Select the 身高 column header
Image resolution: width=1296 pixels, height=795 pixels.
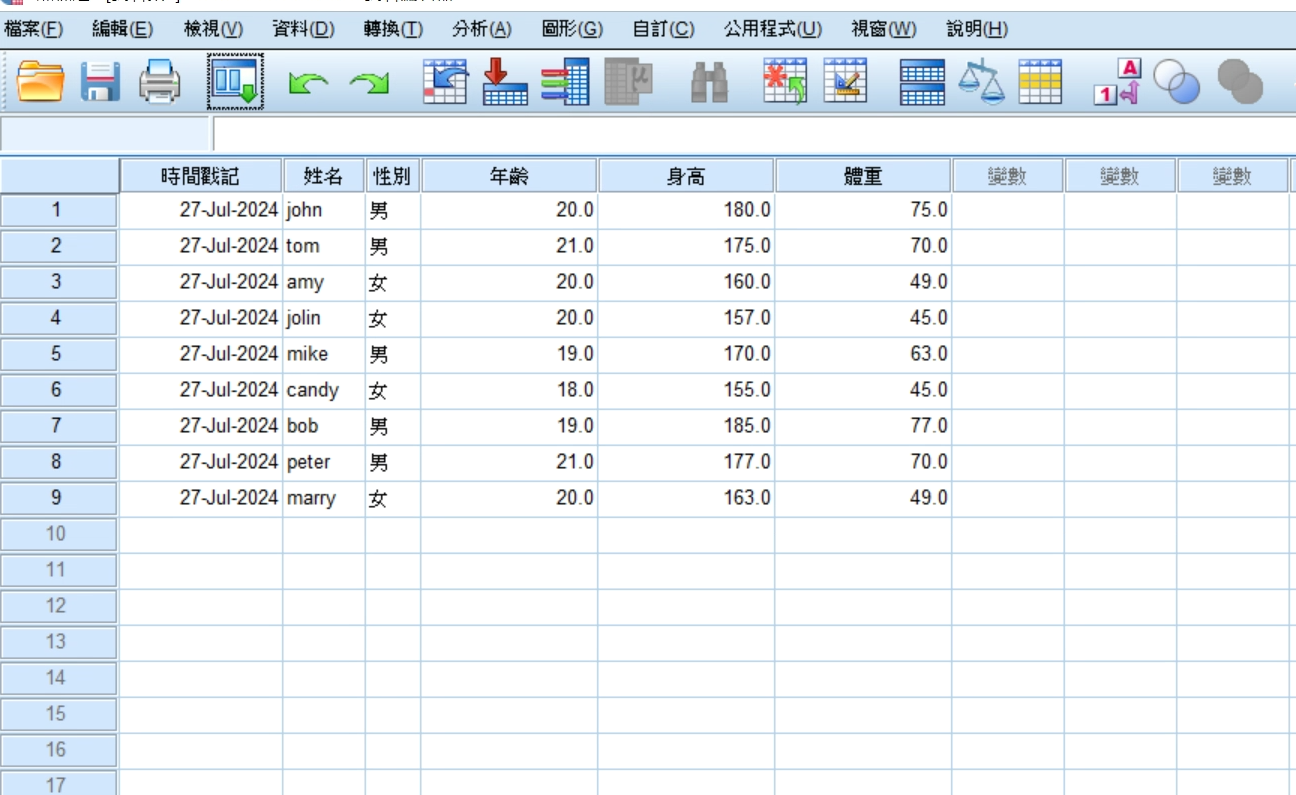pos(686,177)
